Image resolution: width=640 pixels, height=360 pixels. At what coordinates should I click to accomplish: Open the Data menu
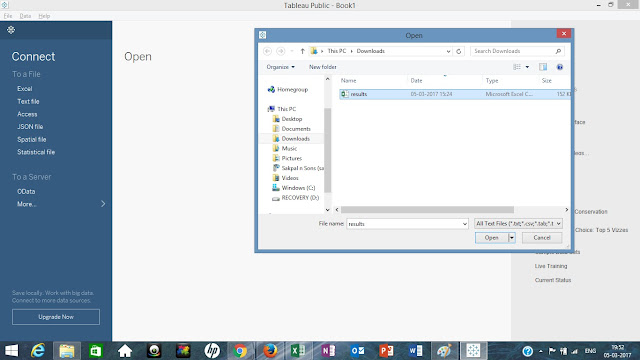click(25, 16)
